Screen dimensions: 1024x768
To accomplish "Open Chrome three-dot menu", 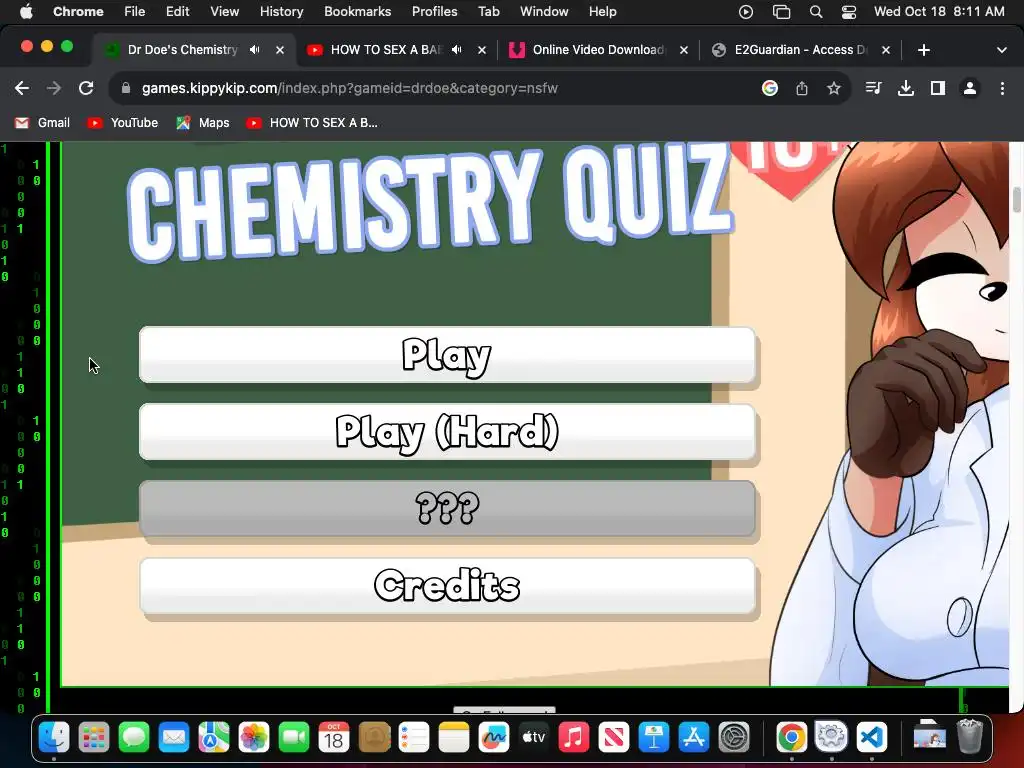I will click(x=1002, y=88).
